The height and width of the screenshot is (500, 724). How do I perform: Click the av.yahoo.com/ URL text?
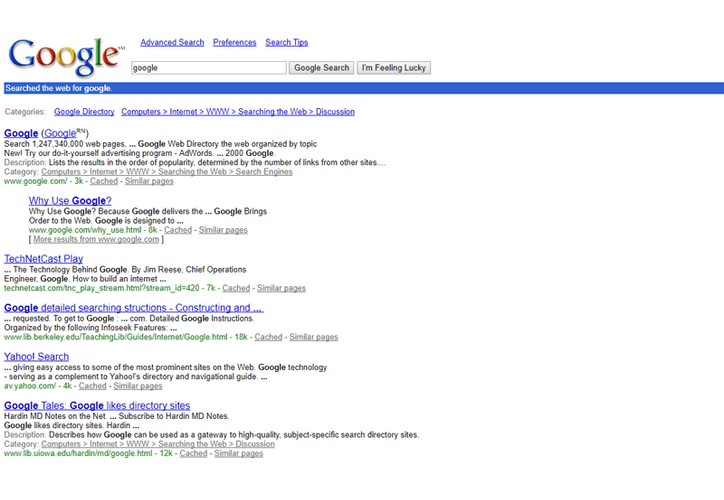[x=30, y=386]
